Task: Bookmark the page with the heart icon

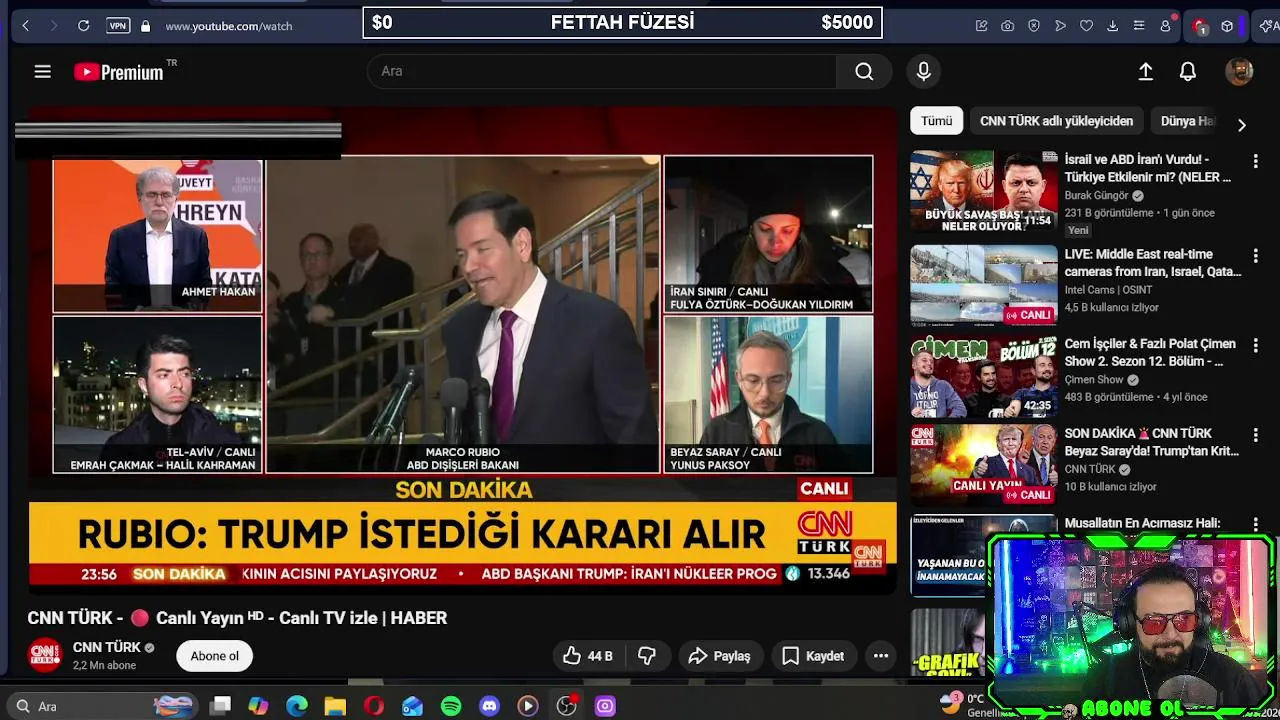Action: [1087, 26]
